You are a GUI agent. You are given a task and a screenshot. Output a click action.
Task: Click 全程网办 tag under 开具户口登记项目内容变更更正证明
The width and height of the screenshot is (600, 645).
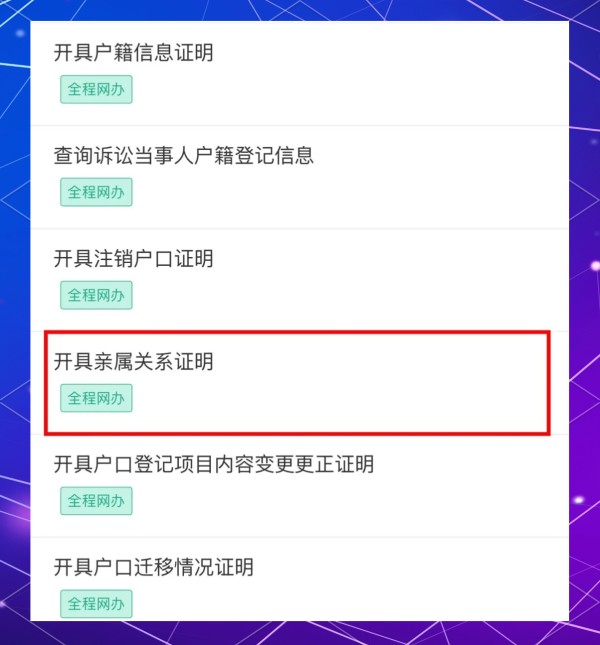coord(96,501)
